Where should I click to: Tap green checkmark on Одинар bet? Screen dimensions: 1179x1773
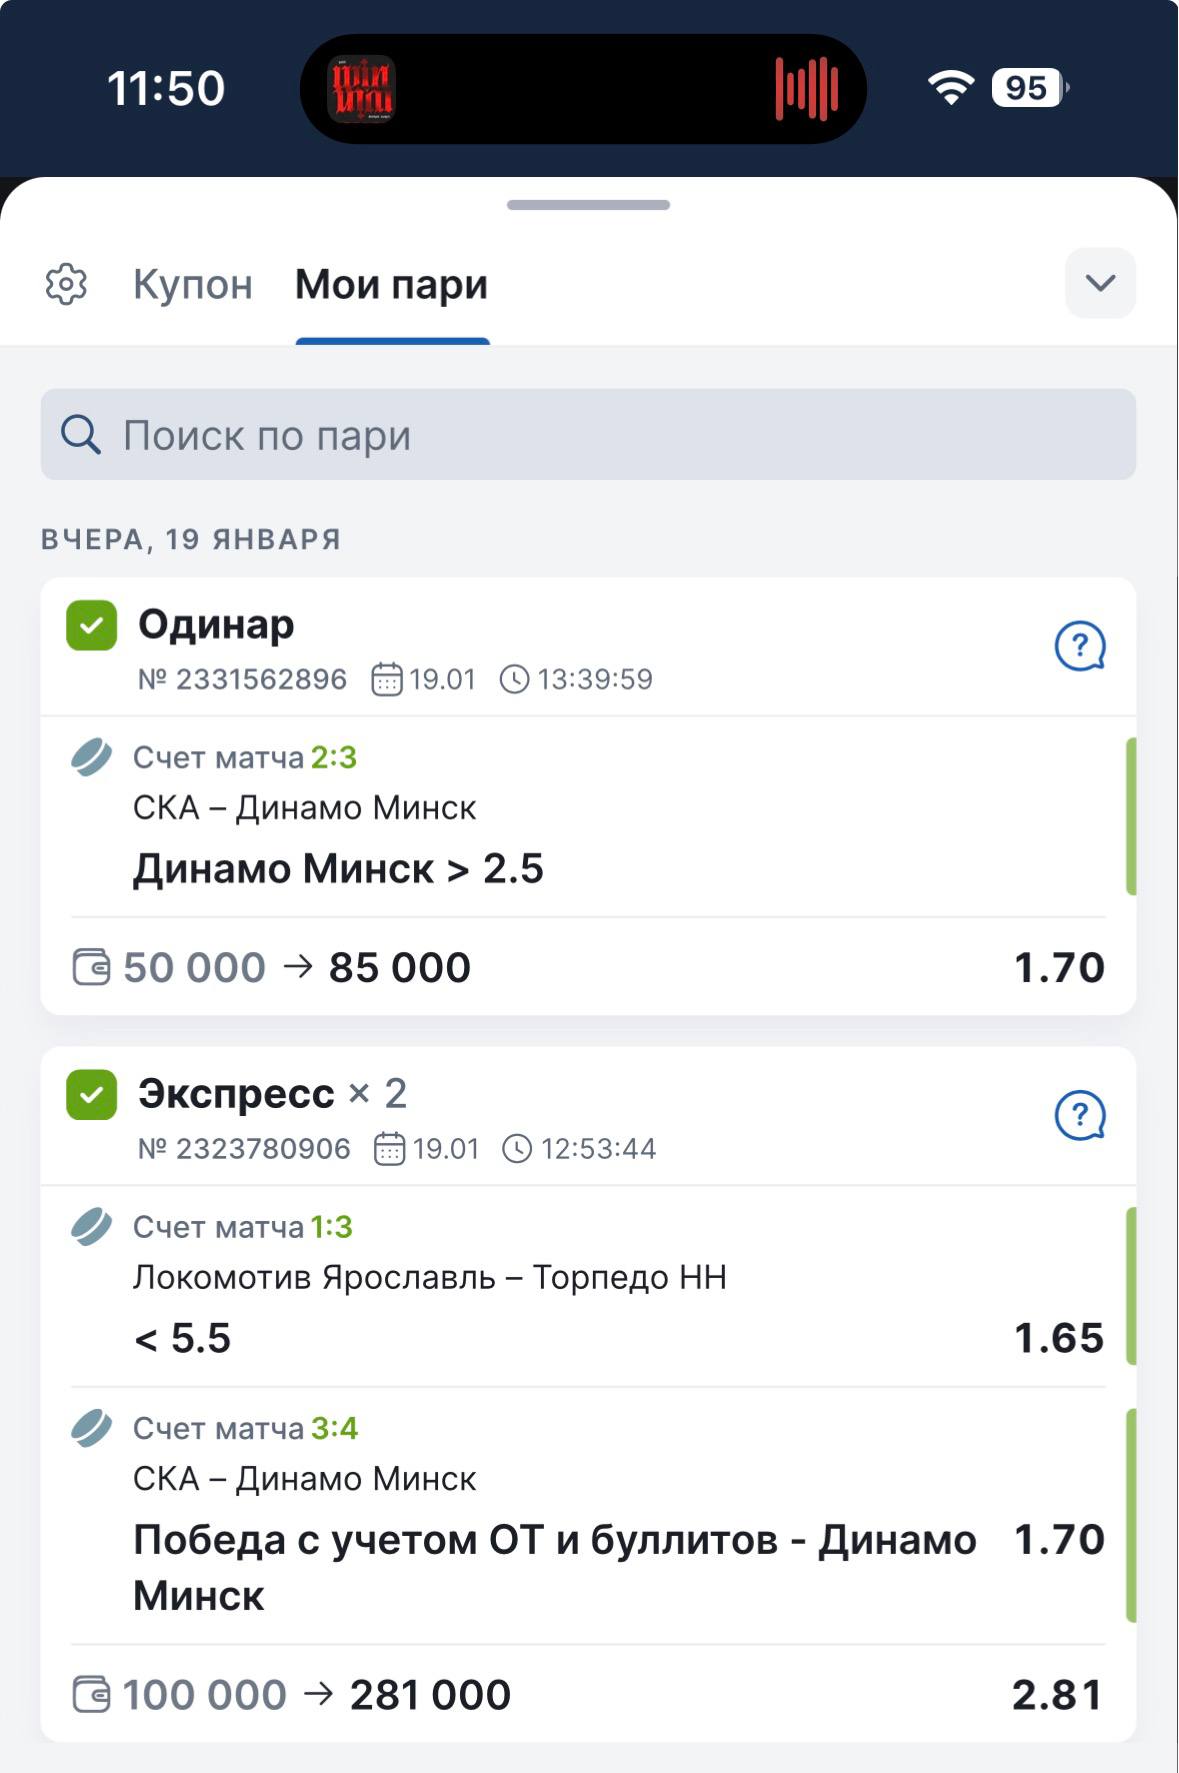click(x=91, y=626)
